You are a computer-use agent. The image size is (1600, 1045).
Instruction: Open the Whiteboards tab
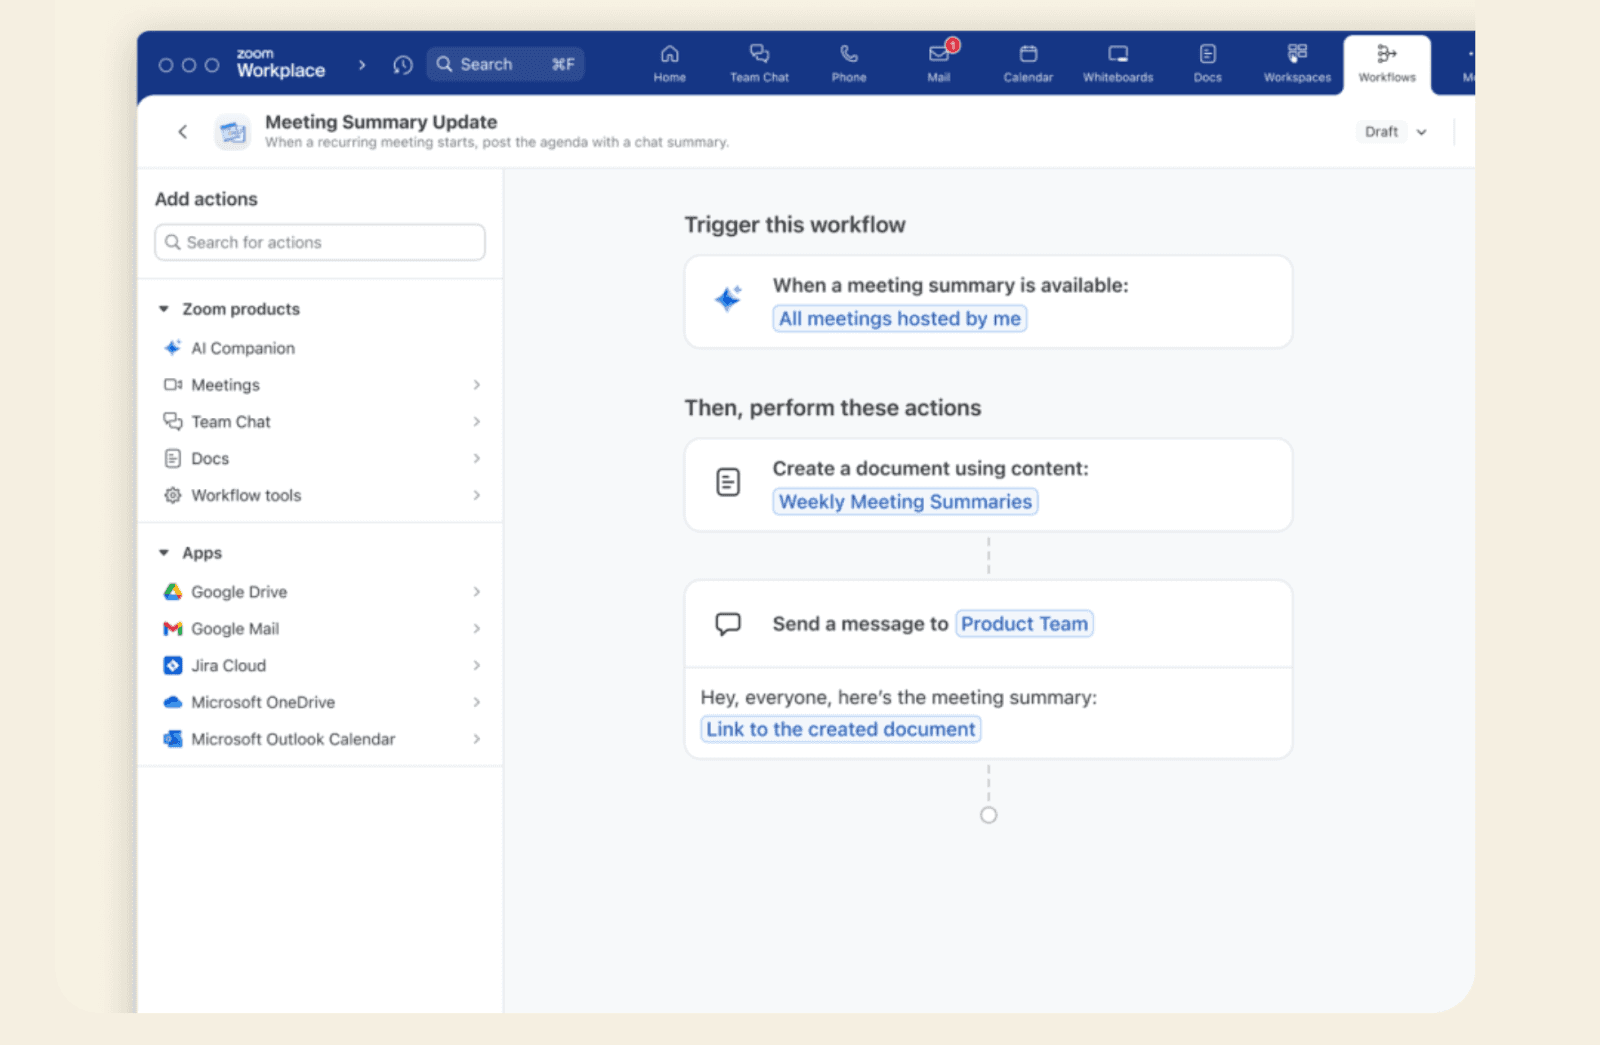coord(1118,63)
